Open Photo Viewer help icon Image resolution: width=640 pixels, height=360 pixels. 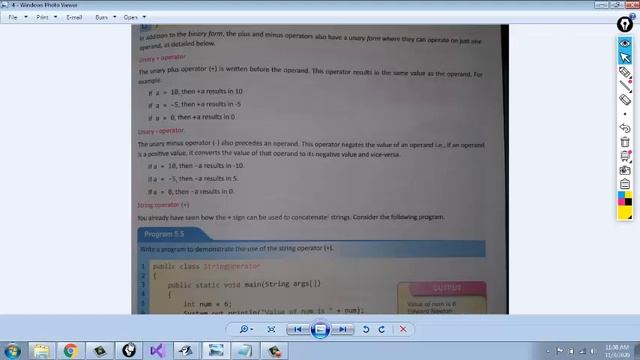[632, 16]
